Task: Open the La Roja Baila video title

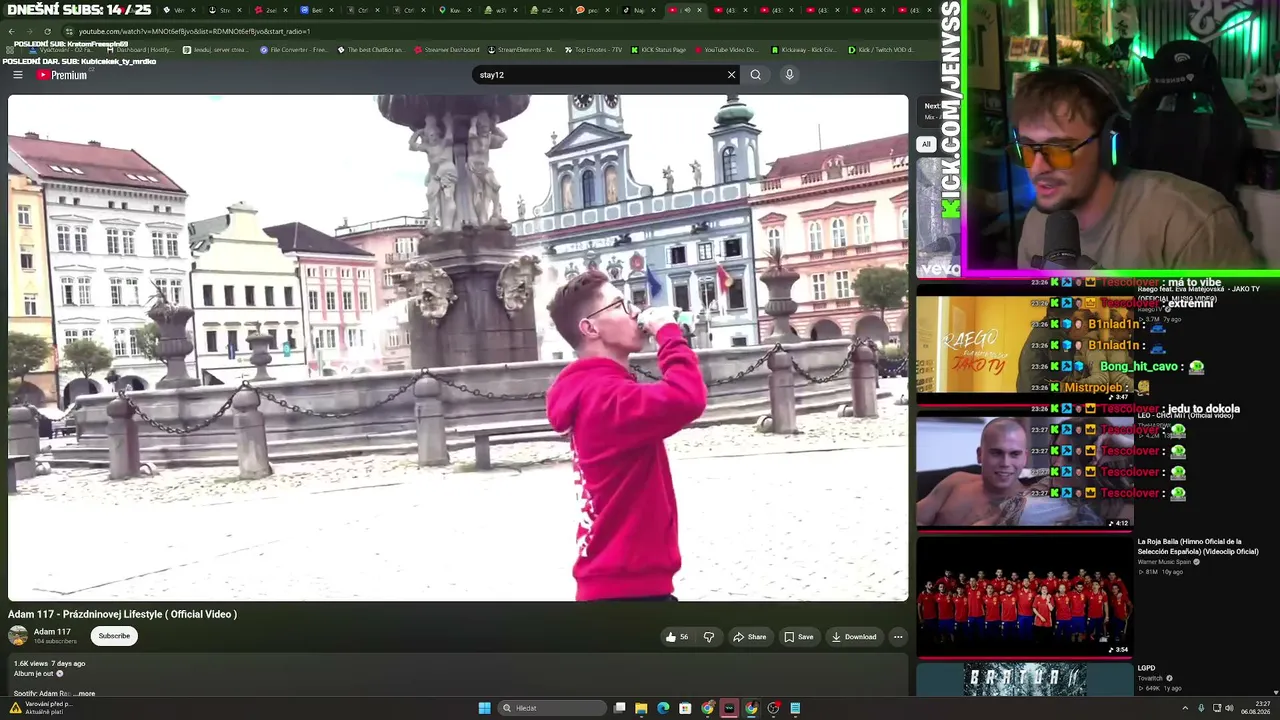Action: [1198, 547]
